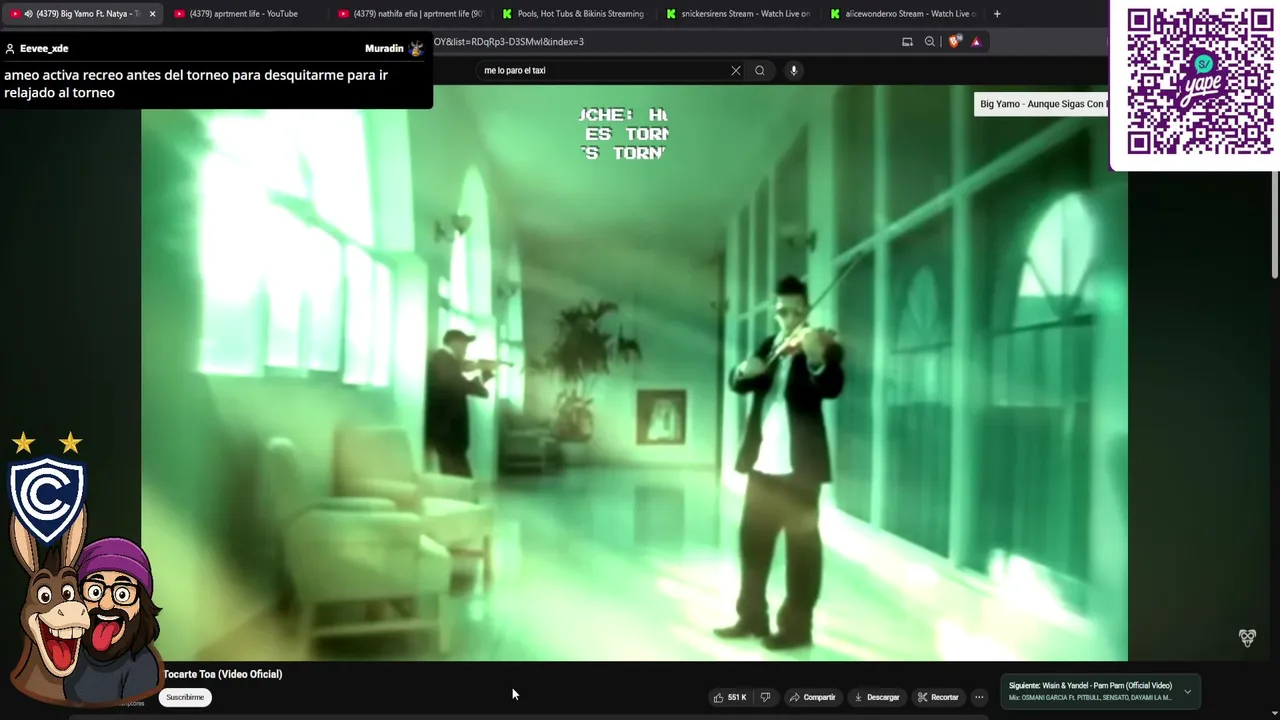Image resolution: width=1280 pixels, height=720 pixels.
Task: Click the Yape QR code overlay
Action: (x=1199, y=81)
